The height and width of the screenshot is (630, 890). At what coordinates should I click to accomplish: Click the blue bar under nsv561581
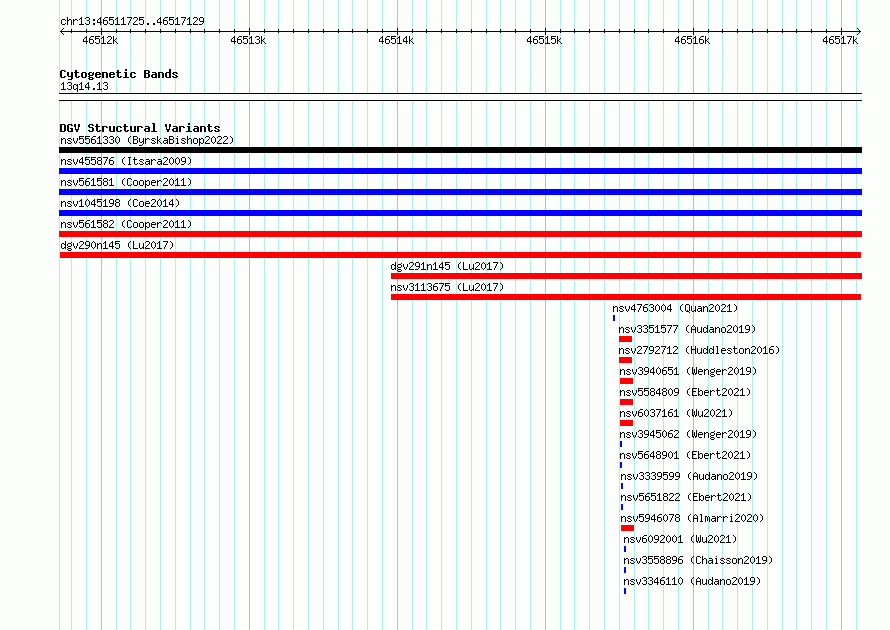(x=460, y=192)
